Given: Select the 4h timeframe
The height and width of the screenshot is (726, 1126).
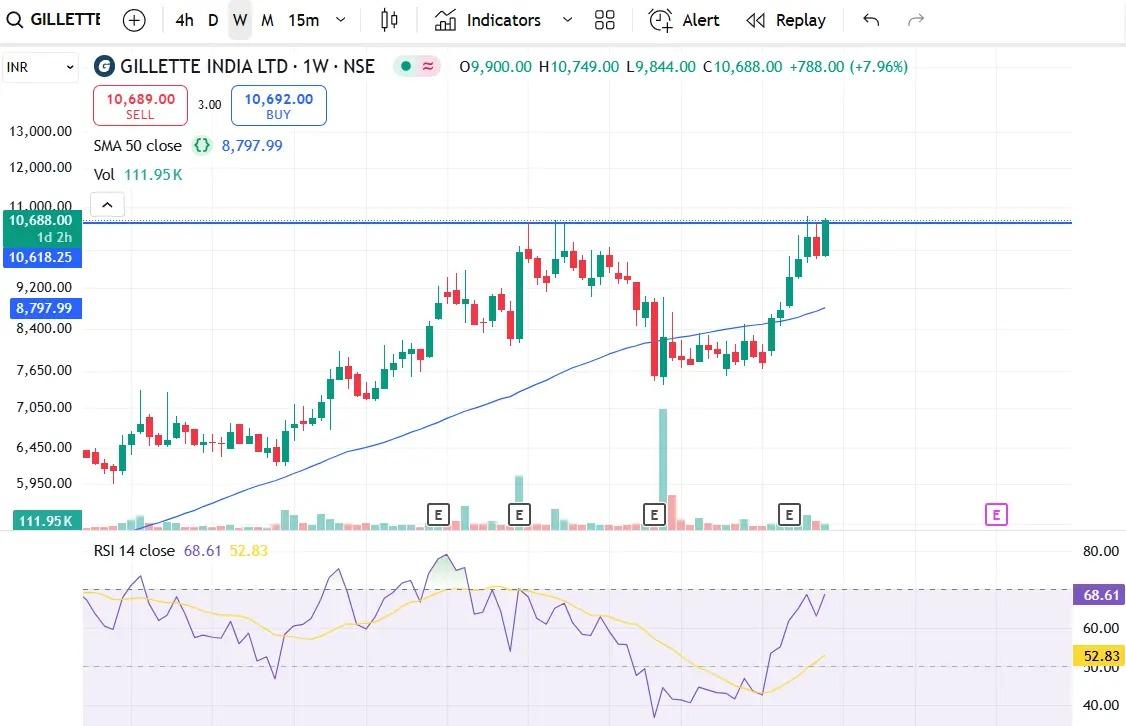Looking at the screenshot, I should click(185, 20).
